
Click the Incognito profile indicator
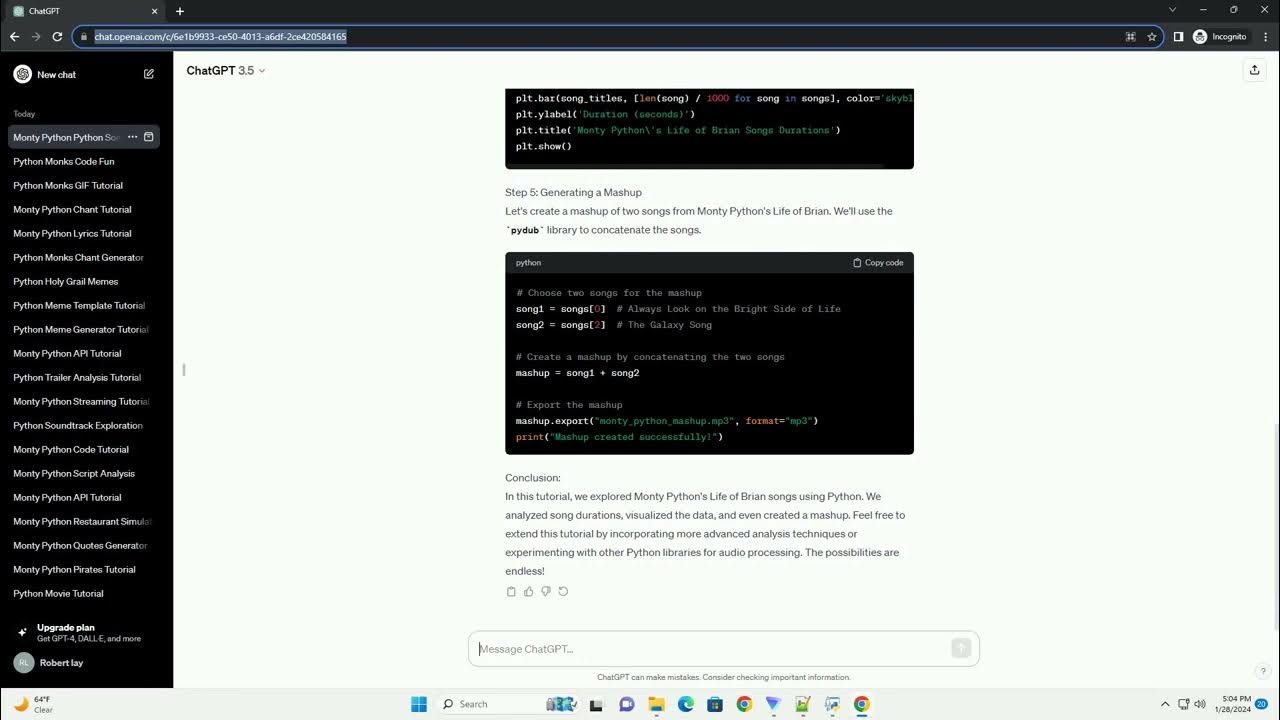[x=1219, y=37]
